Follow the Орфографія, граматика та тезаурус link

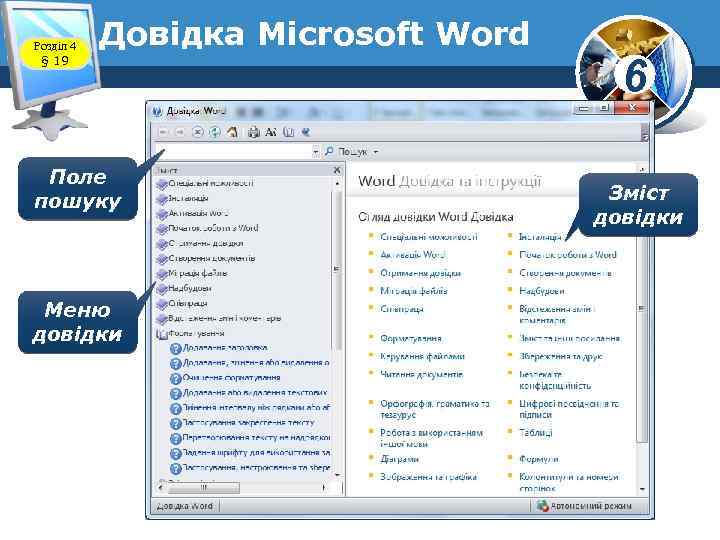[435, 409]
